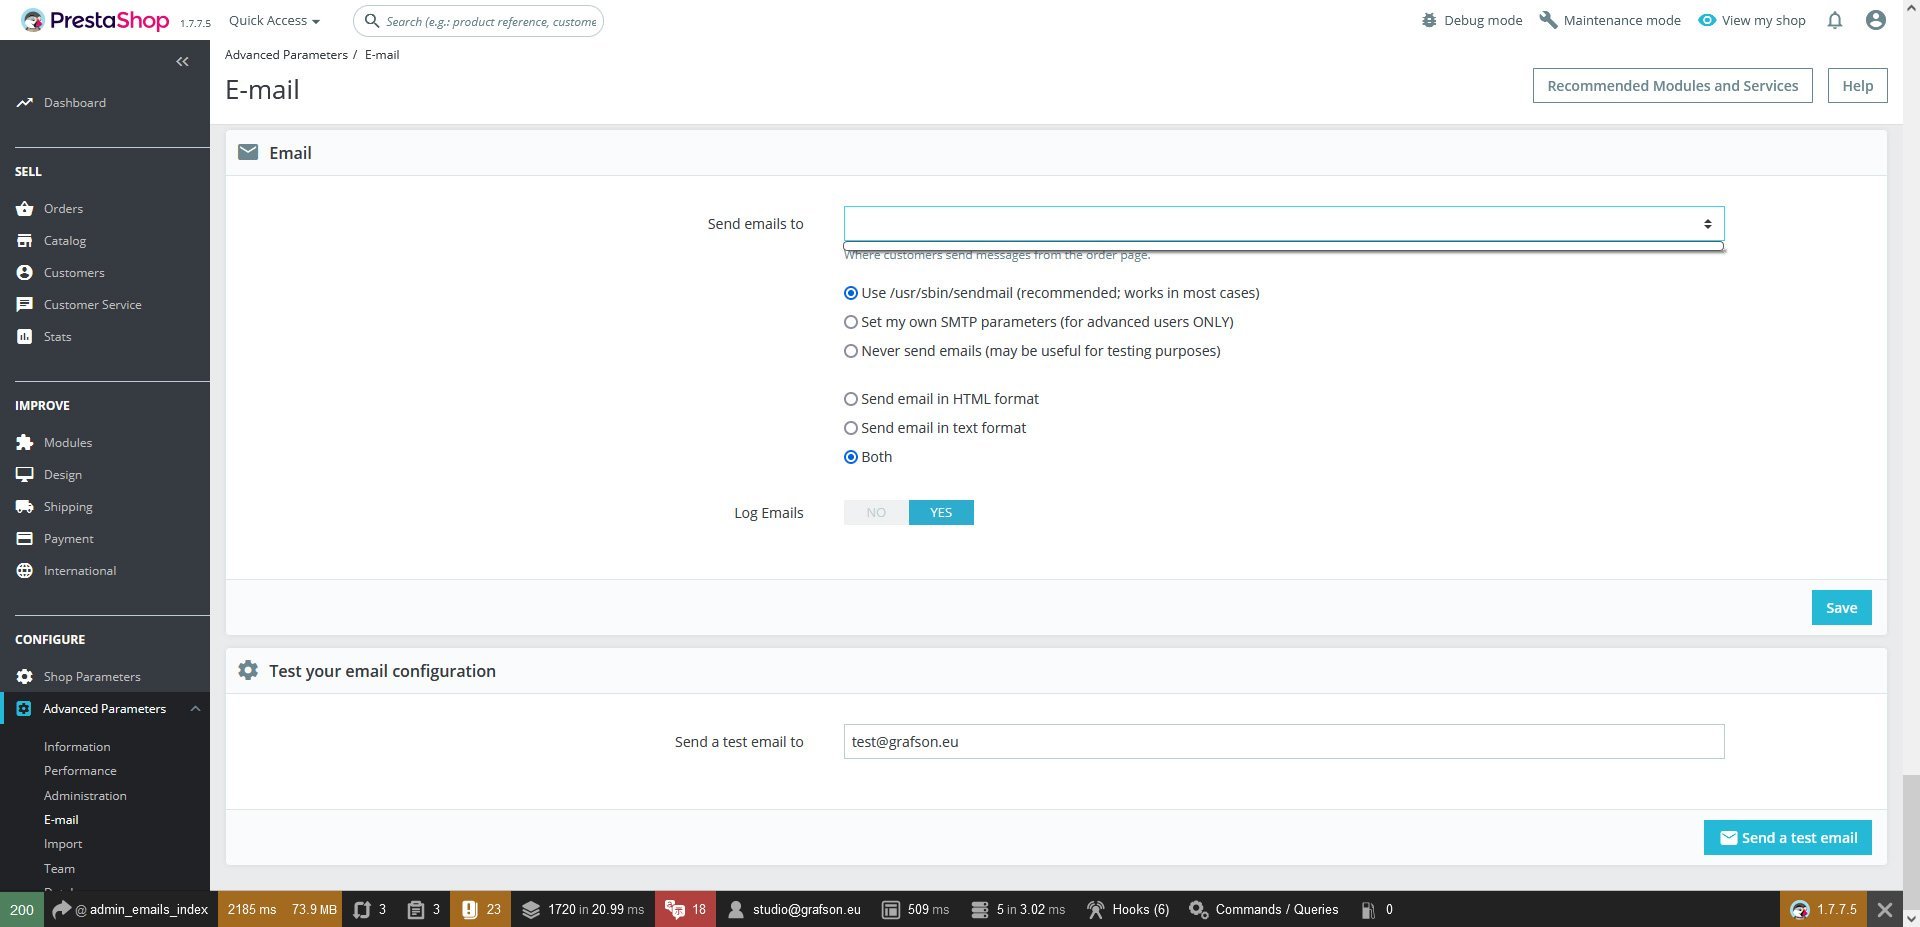Click the Shipping truck icon in sidebar
Screen dimensions: 1920x927
[25, 507]
